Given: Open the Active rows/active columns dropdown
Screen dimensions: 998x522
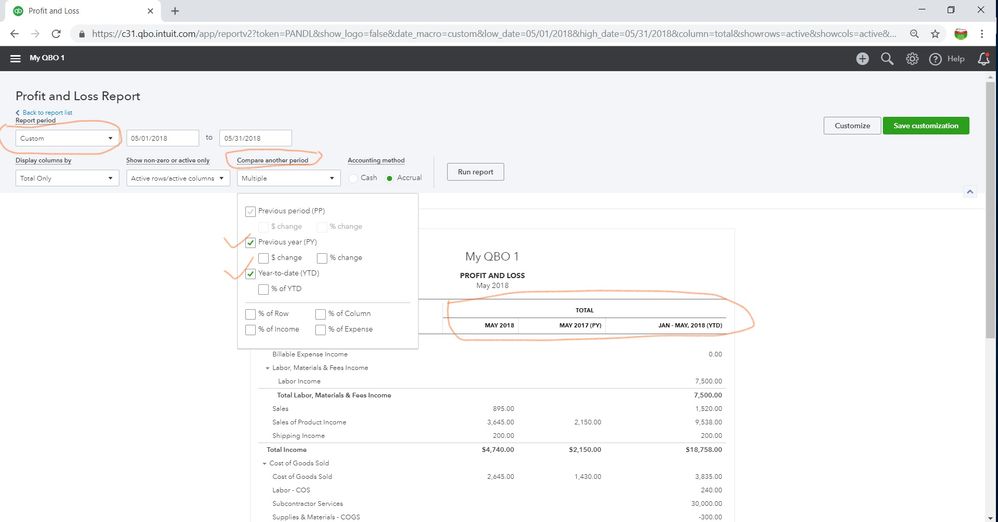Looking at the screenshot, I should click(x=176, y=178).
